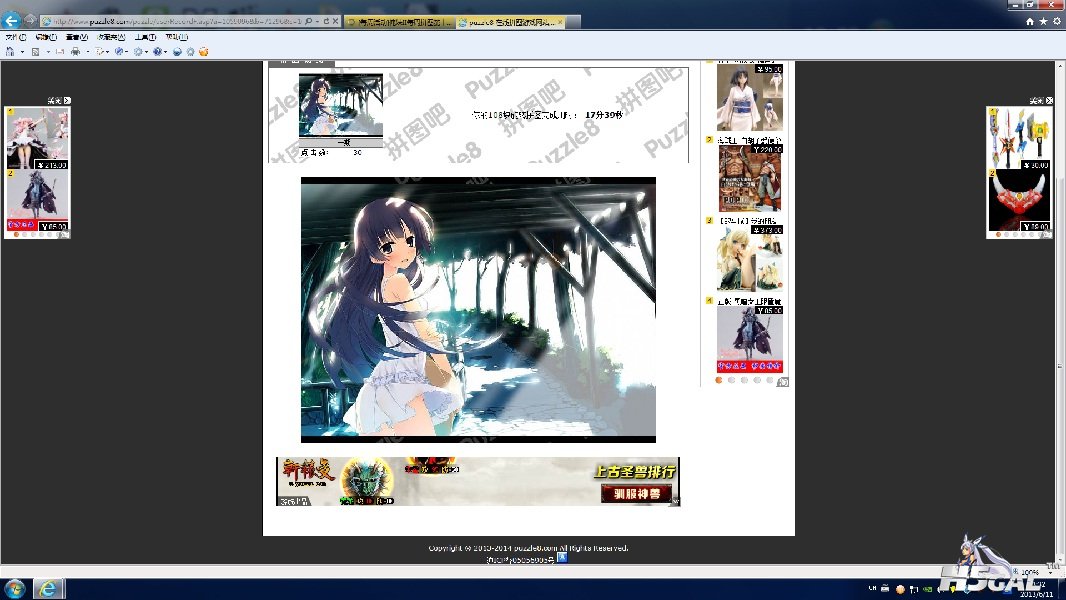Screen dimensions: 1066x600
Task: Expand the Help dropdown arrow in the command bar
Action: tap(165, 52)
